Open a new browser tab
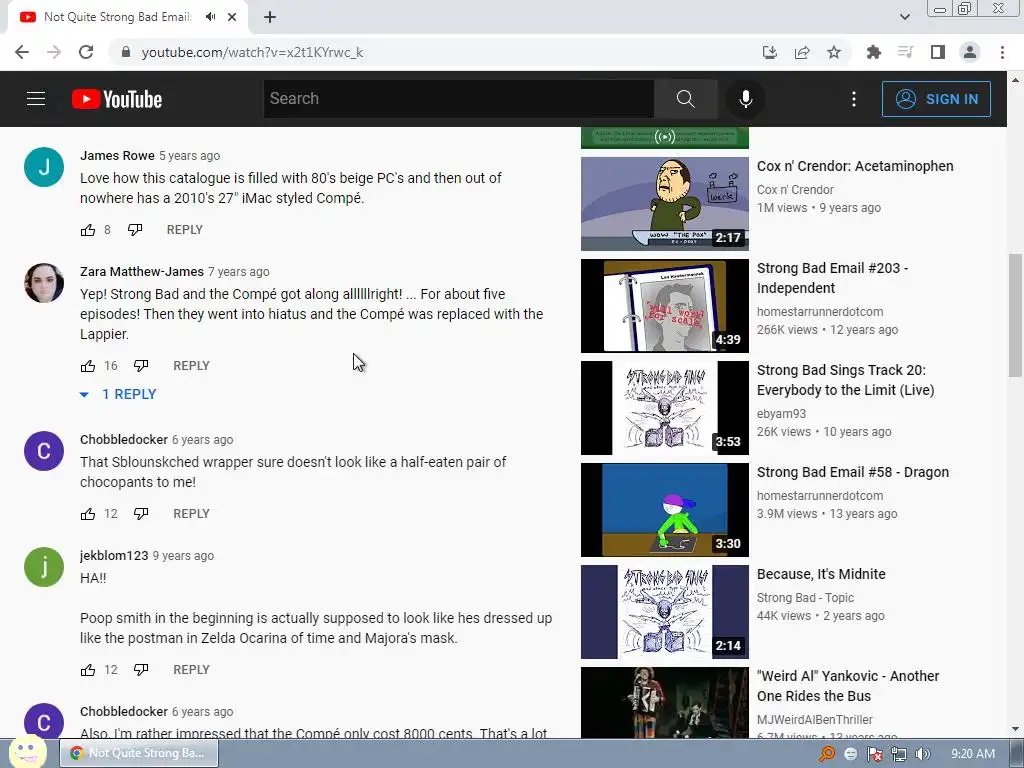 pyautogui.click(x=270, y=17)
